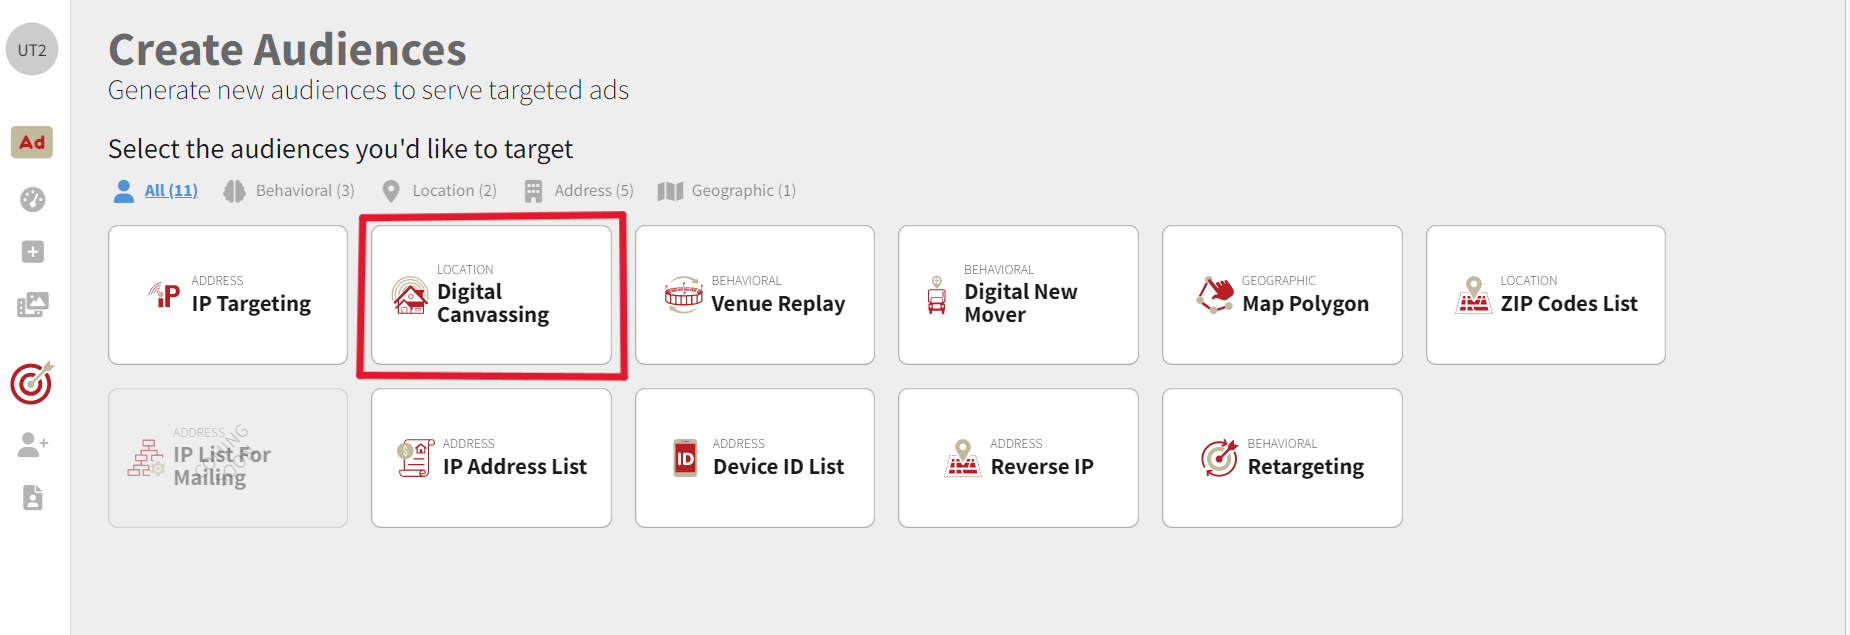This screenshot has height=635, width=1850.
Task: Choose the Device ID List card
Action: pos(755,458)
